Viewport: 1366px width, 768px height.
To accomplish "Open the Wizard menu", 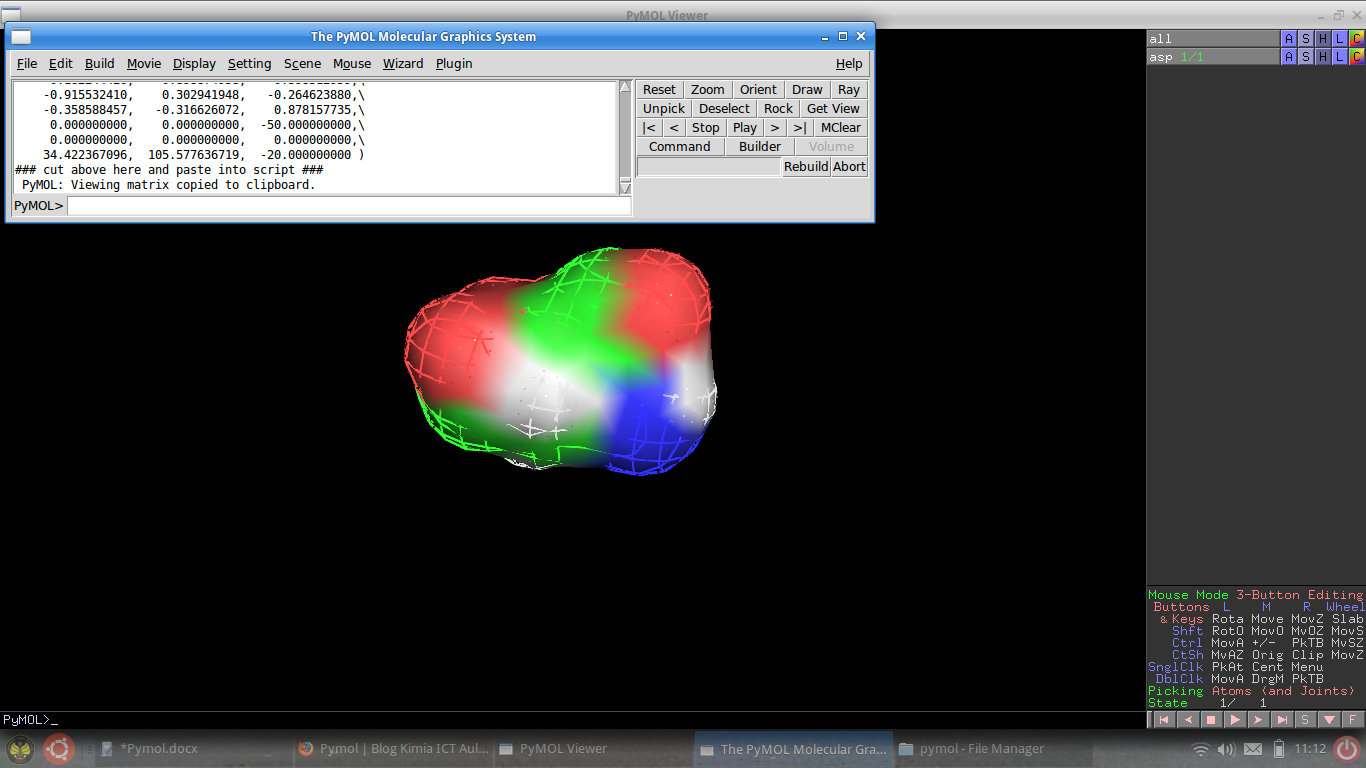I will tap(403, 63).
